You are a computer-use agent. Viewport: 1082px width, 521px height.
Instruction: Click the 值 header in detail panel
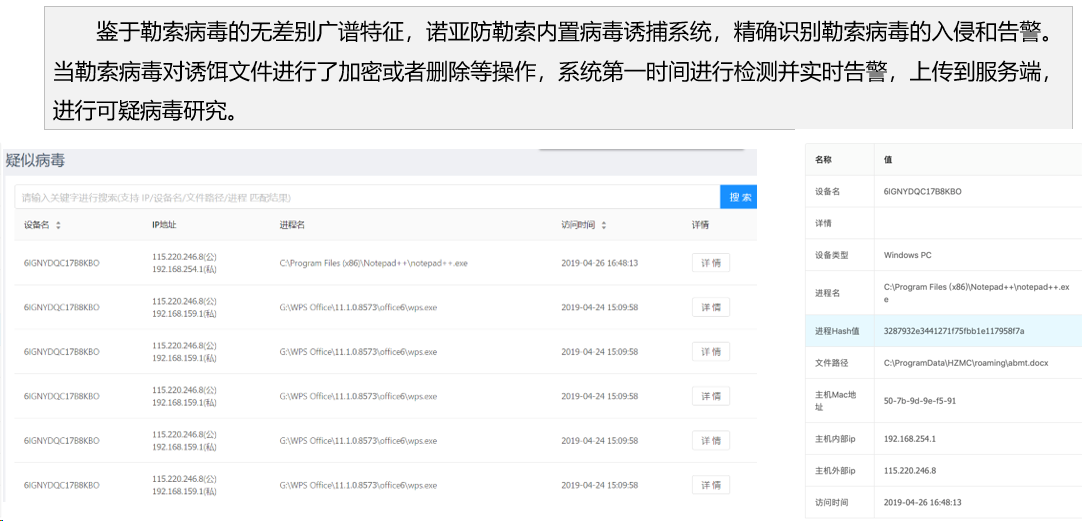(887, 159)
